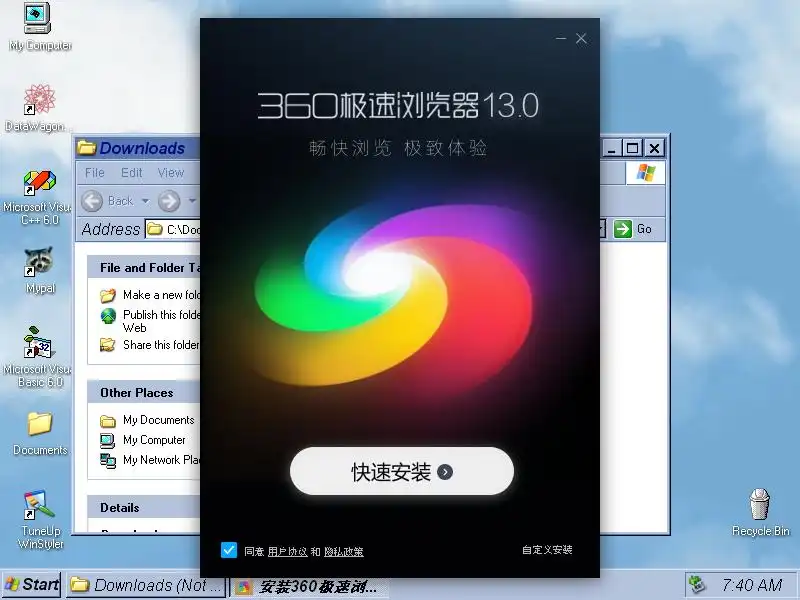800x600 pixels.
Task: Click the green Go button
Action: pos(633,229)
